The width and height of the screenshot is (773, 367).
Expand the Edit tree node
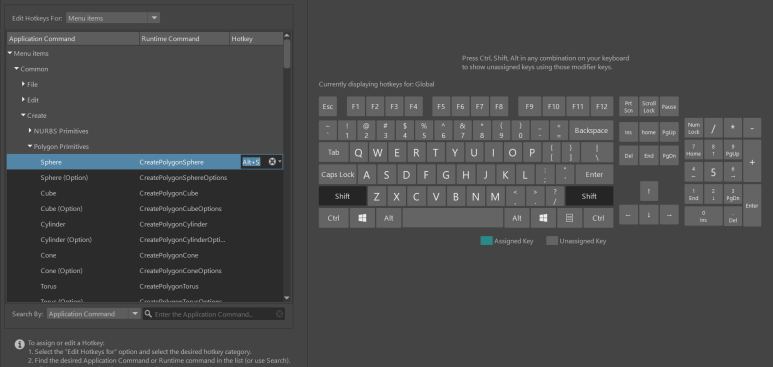click(23, 100)
